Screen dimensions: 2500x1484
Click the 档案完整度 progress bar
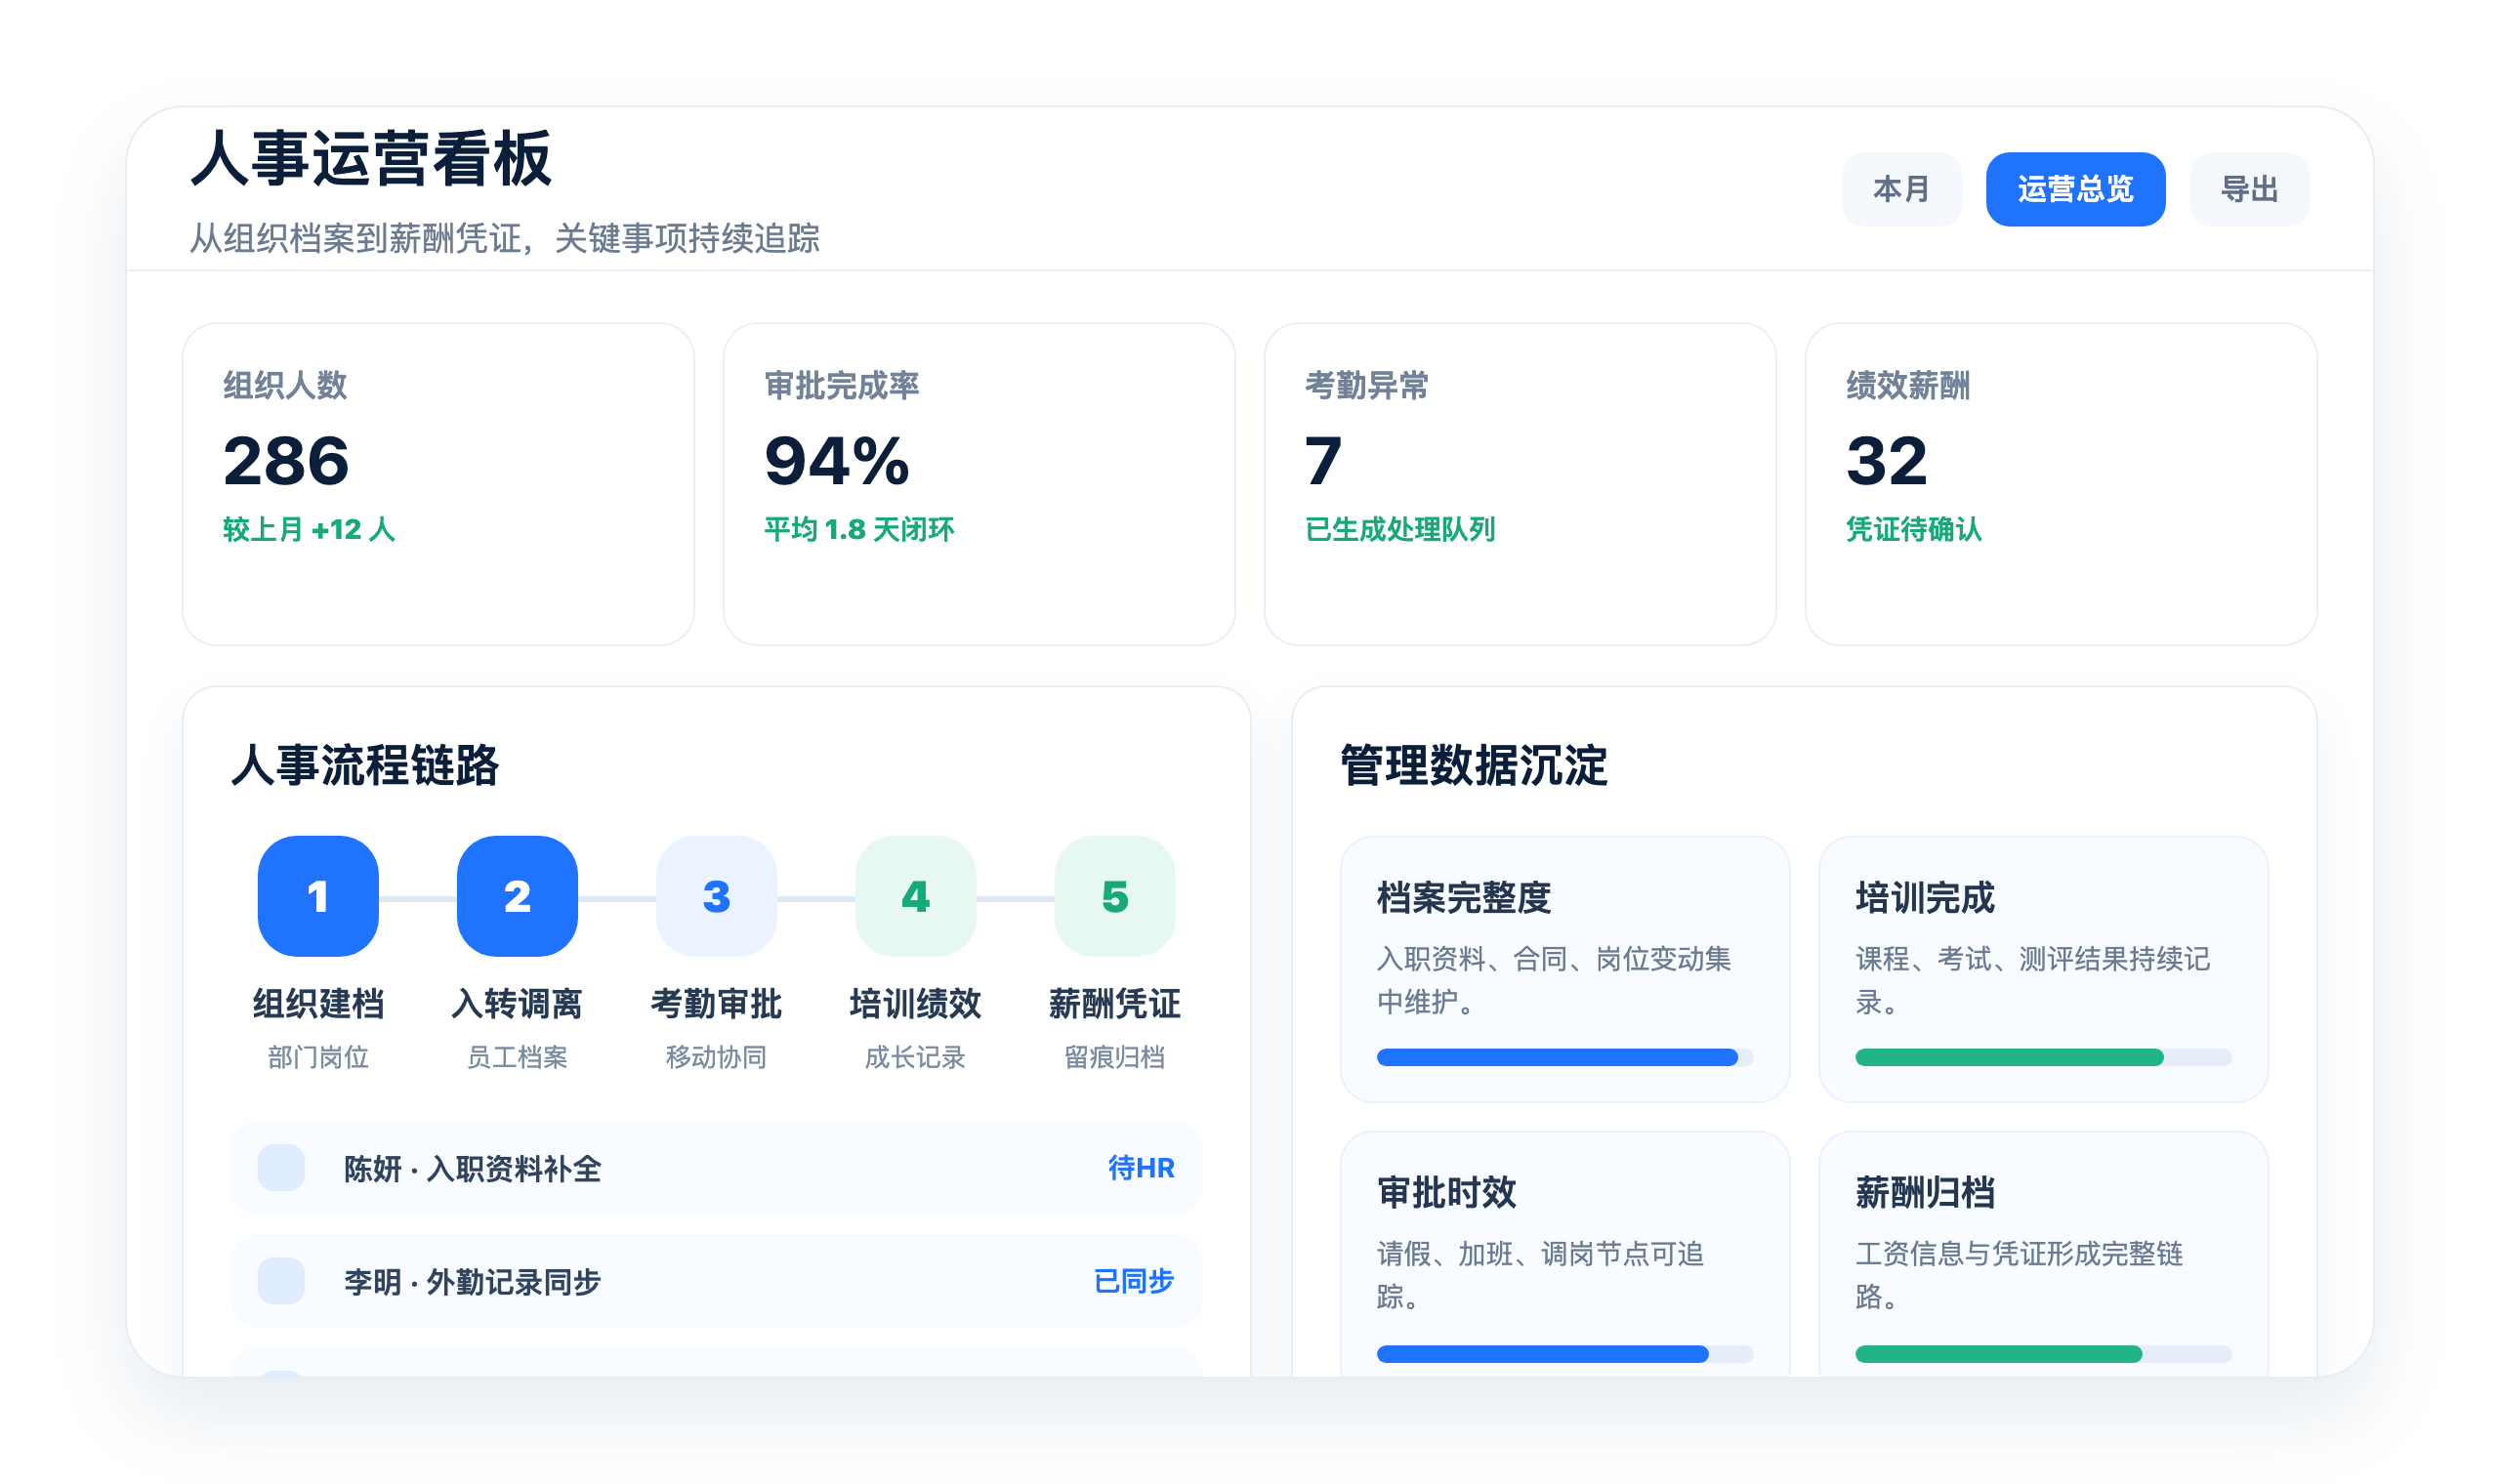point(1565,1057)
